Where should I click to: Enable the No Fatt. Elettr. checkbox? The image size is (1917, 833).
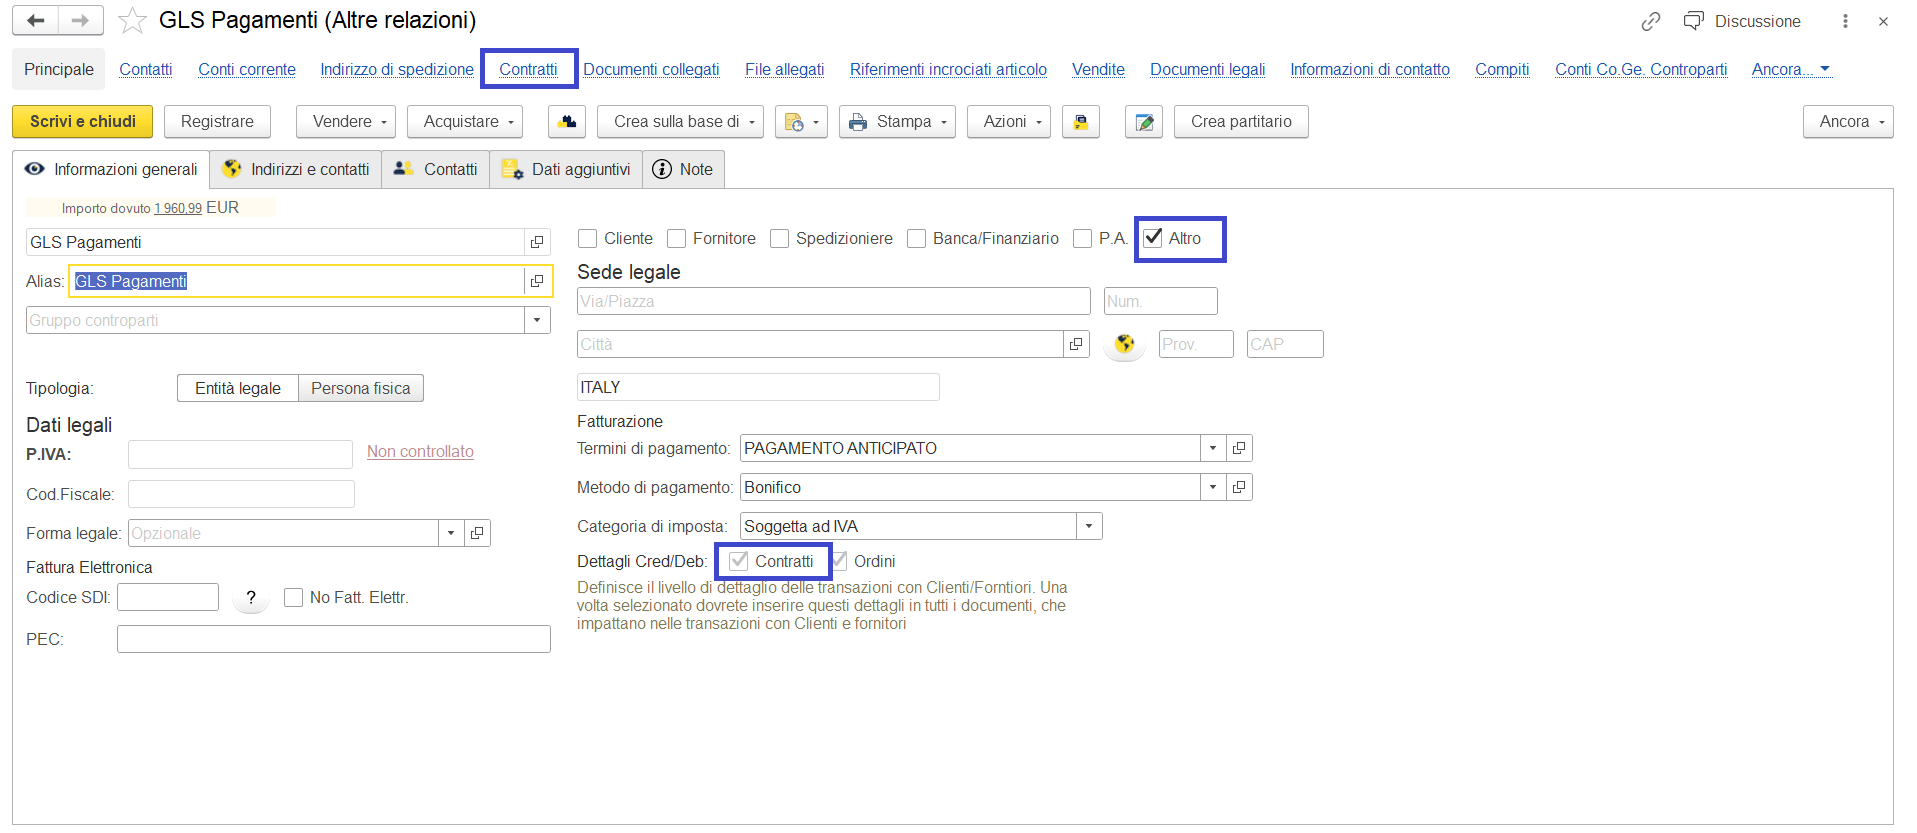[294, 597]
